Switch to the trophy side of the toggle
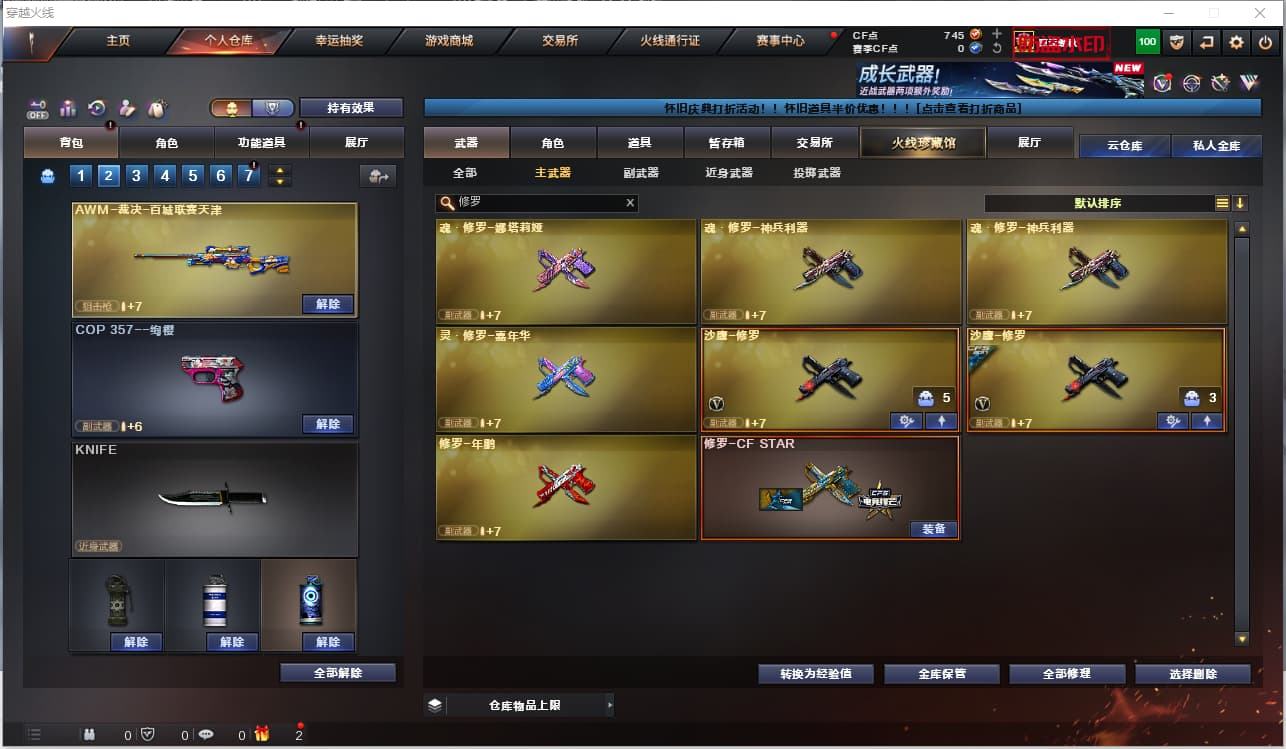The image size is (1286, 749). tap(273, 108)
